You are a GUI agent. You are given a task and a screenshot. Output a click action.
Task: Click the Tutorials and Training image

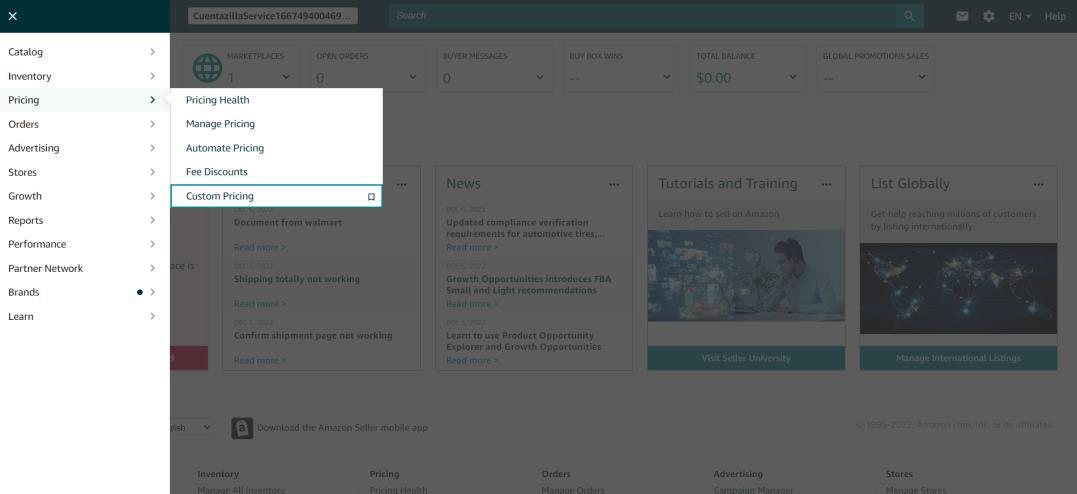coord(746,276)
